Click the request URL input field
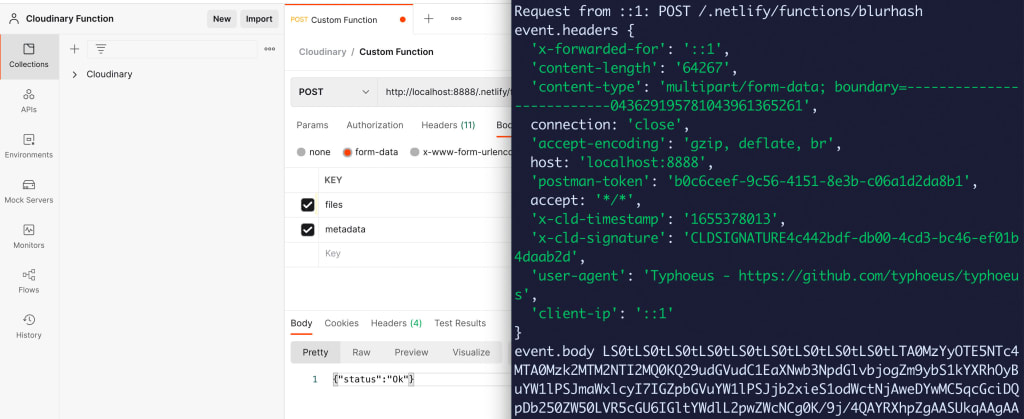The image size is (1024, 419). point(444,92)
